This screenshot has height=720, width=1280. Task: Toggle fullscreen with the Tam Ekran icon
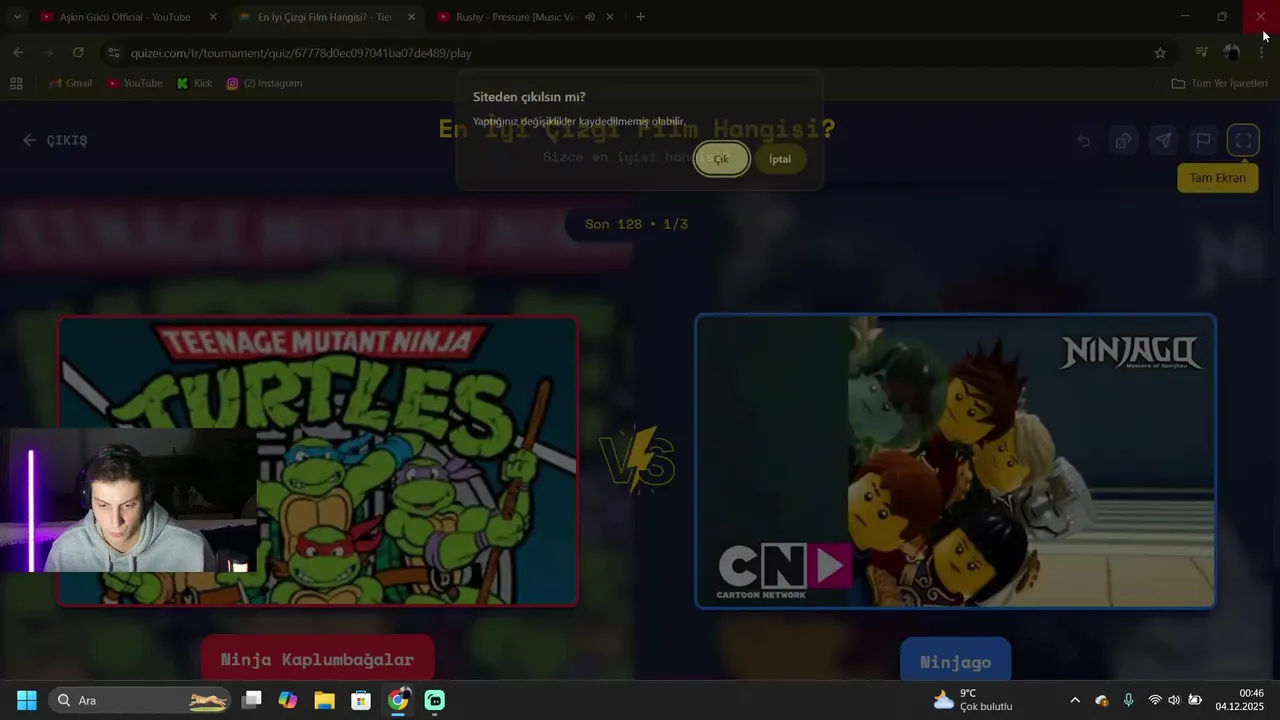pos(1243,141)
